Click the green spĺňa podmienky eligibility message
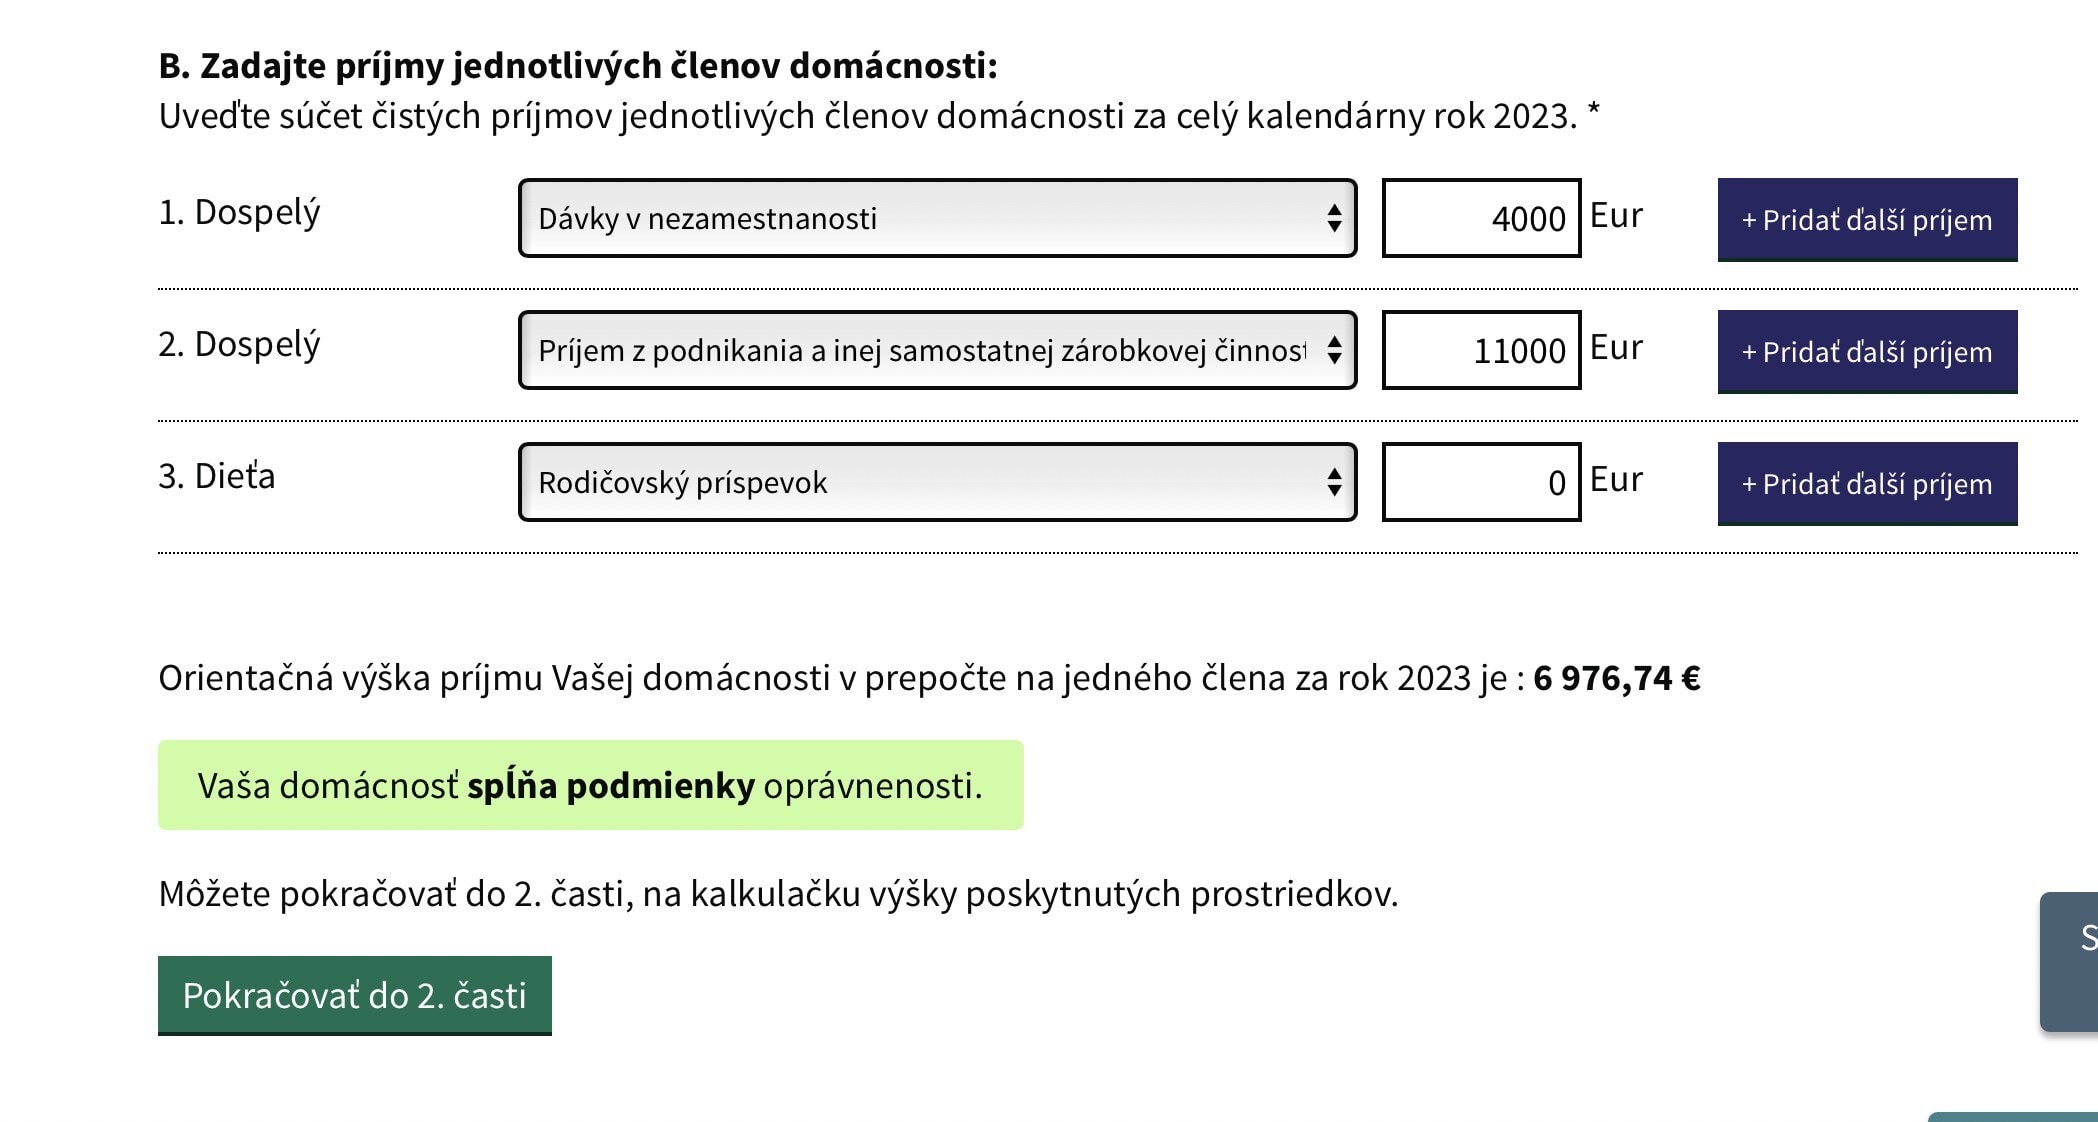2098x1122 pixels. pyautogui.click(x=590, y=785)
